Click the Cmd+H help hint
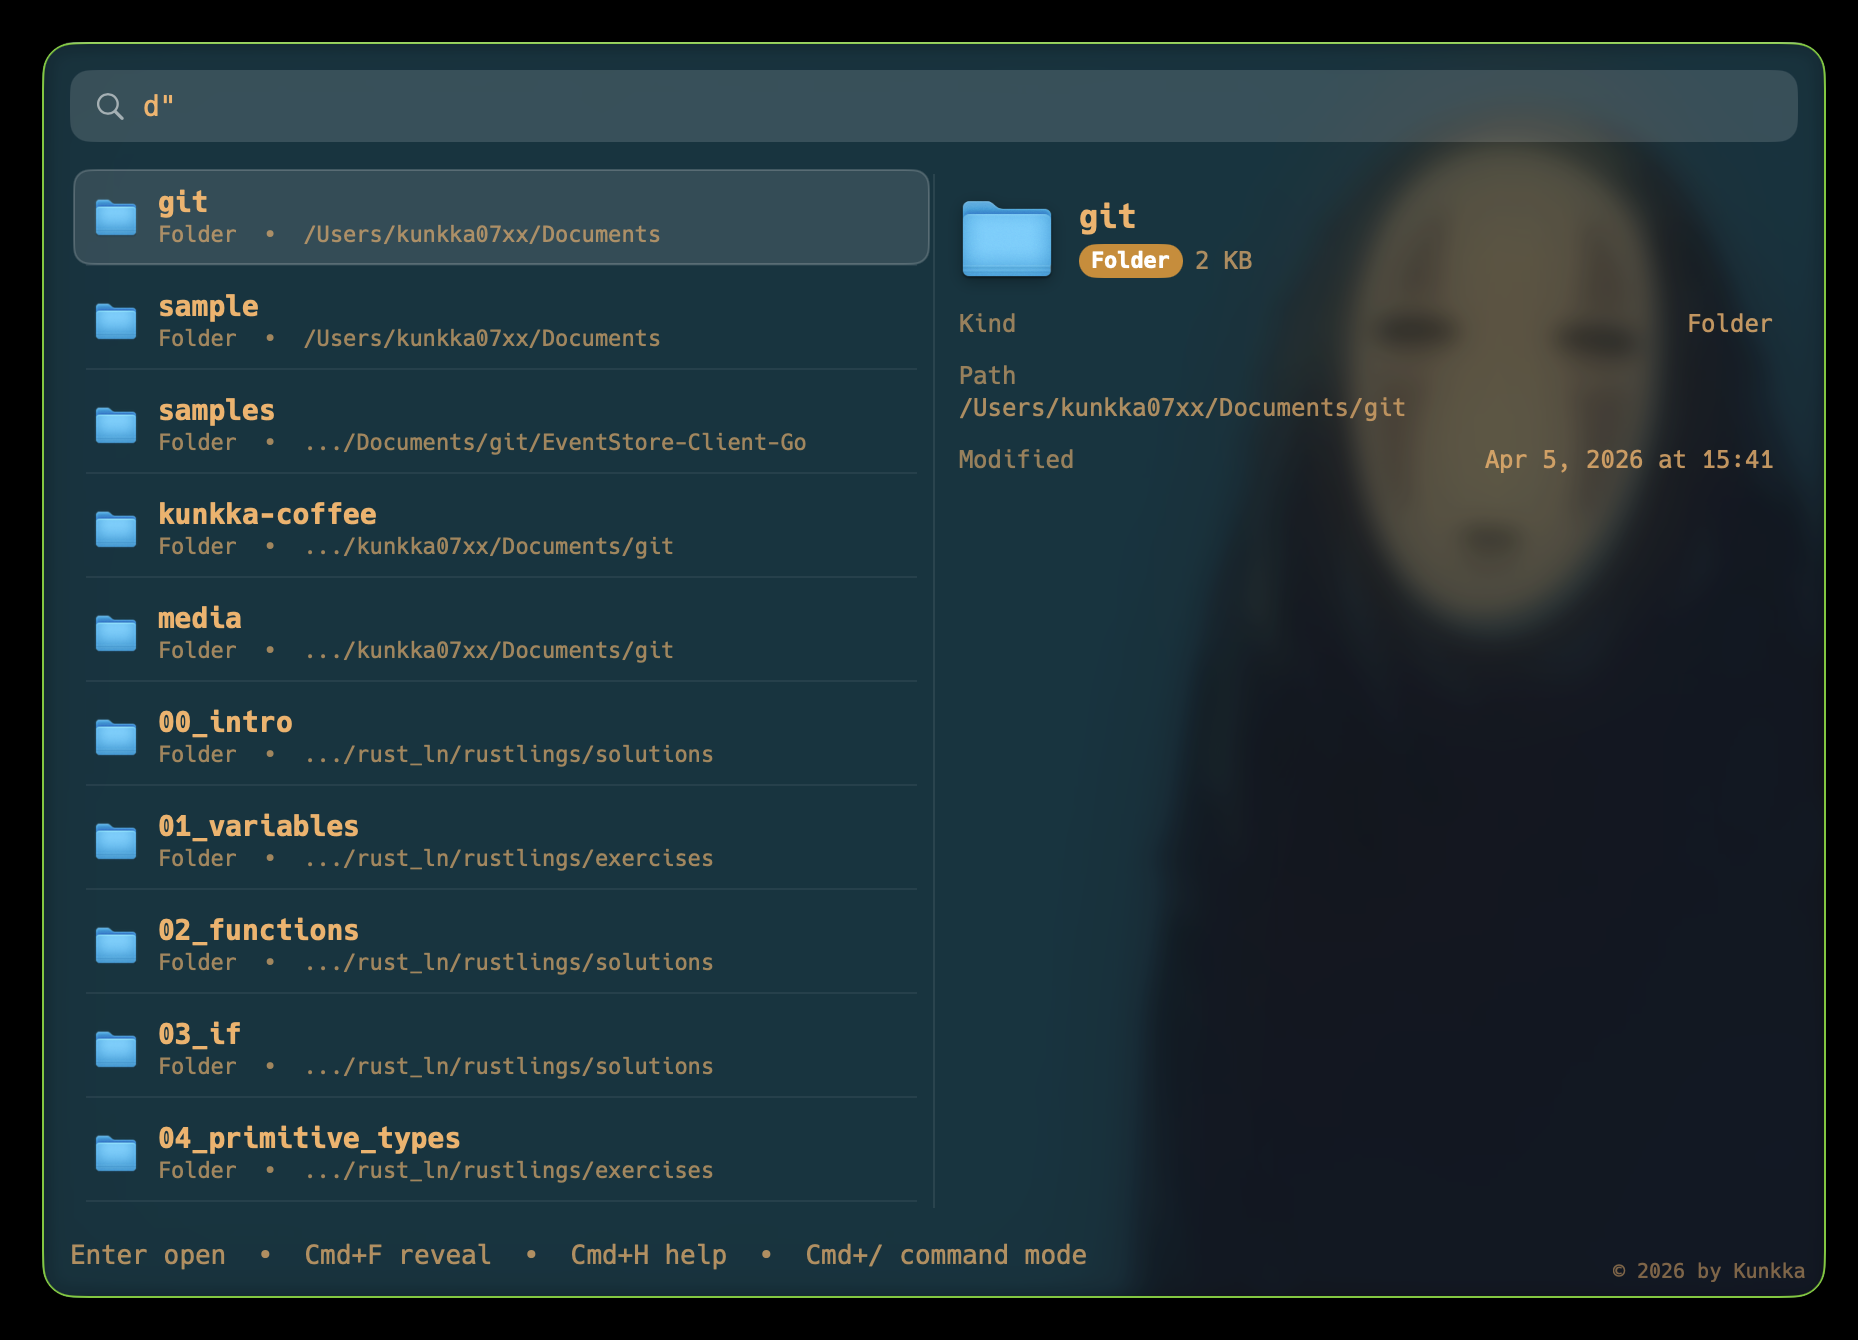The width and height of the screenshot is (1858, 1340). pos(648,1255)
